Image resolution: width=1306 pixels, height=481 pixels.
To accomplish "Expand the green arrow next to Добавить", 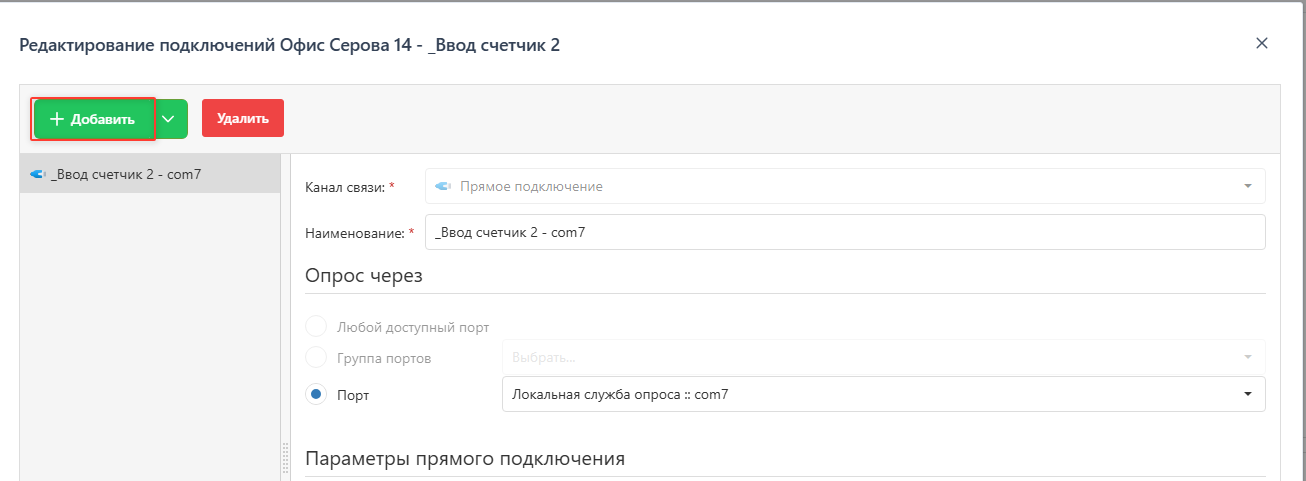I will [x=169, y=119].
